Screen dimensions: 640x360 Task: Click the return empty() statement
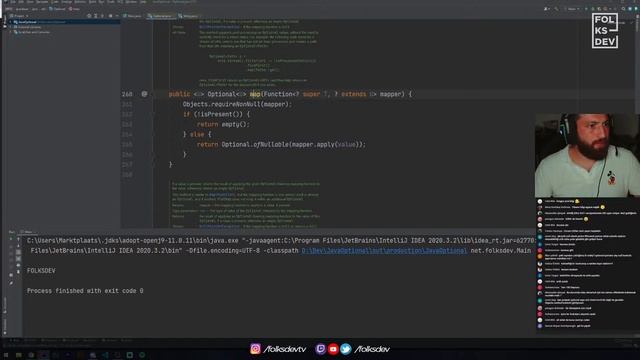[x=223, y=124]
